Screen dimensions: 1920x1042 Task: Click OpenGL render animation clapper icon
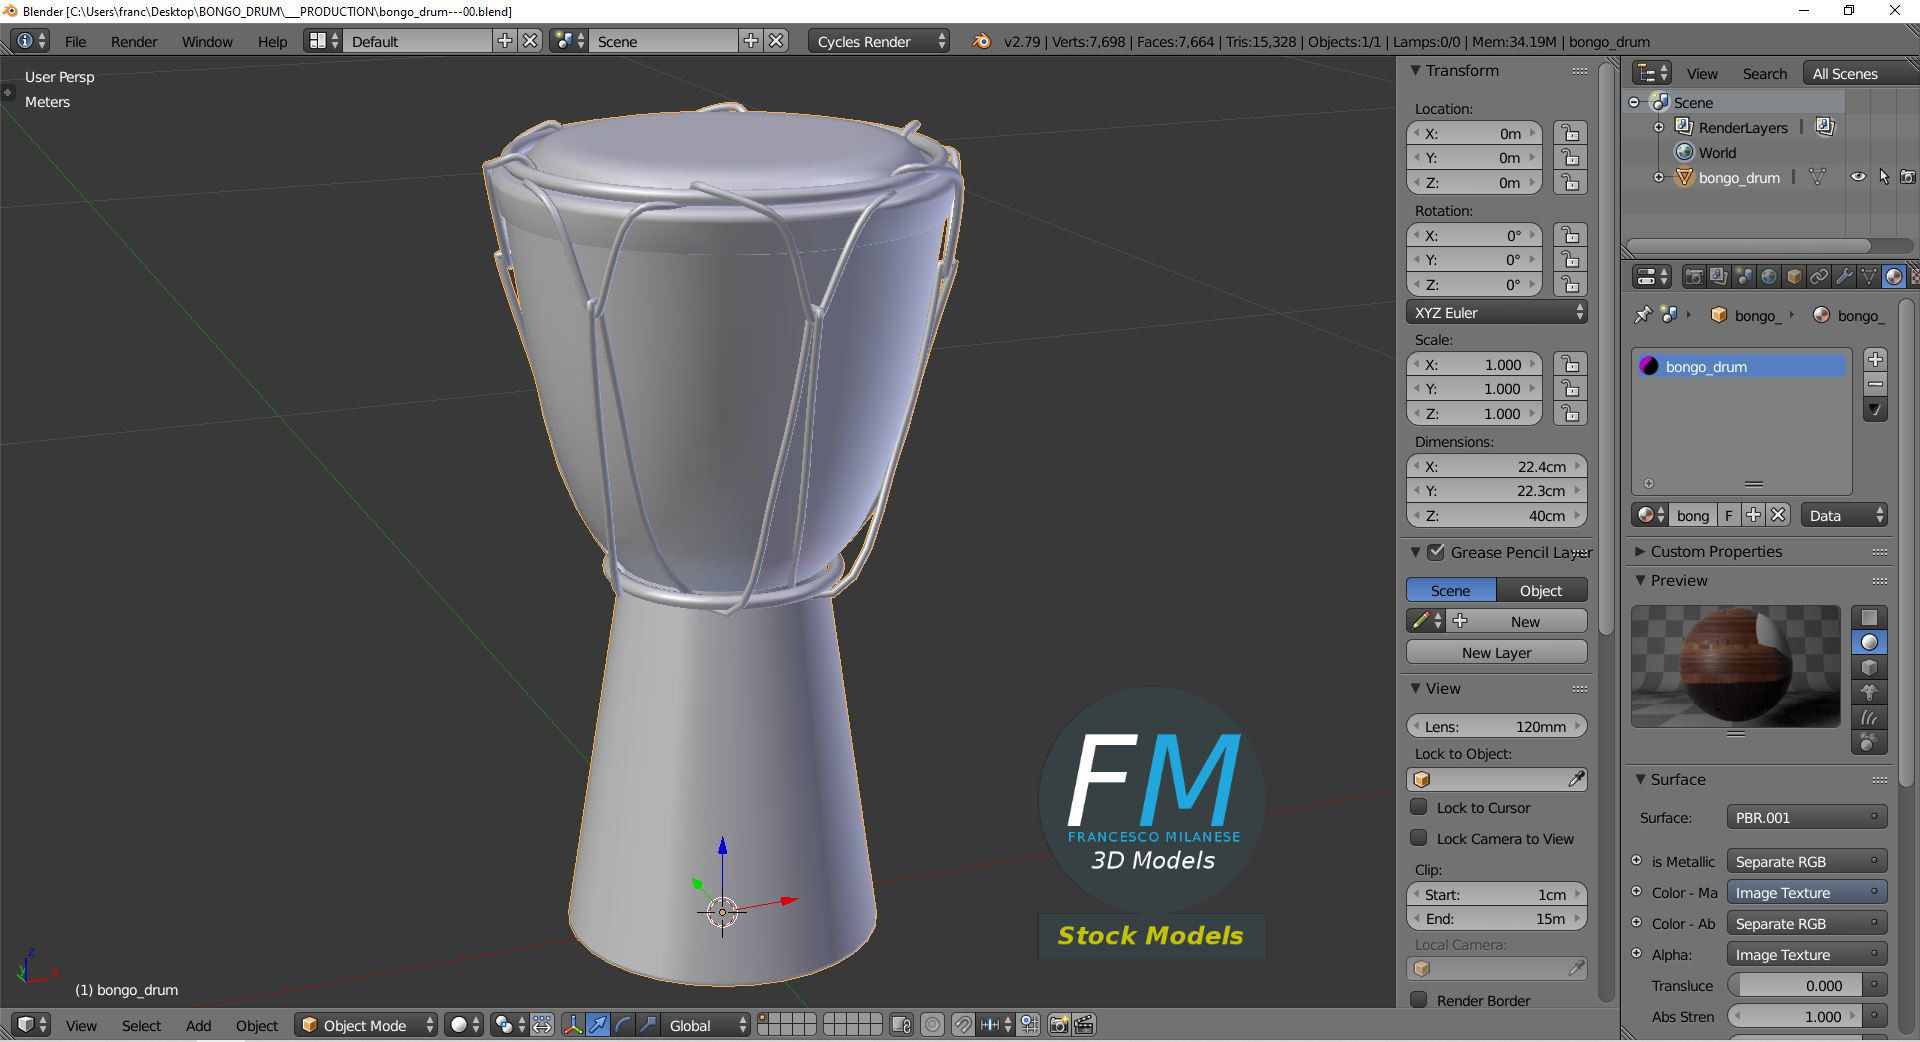tap(1084, 1025)
